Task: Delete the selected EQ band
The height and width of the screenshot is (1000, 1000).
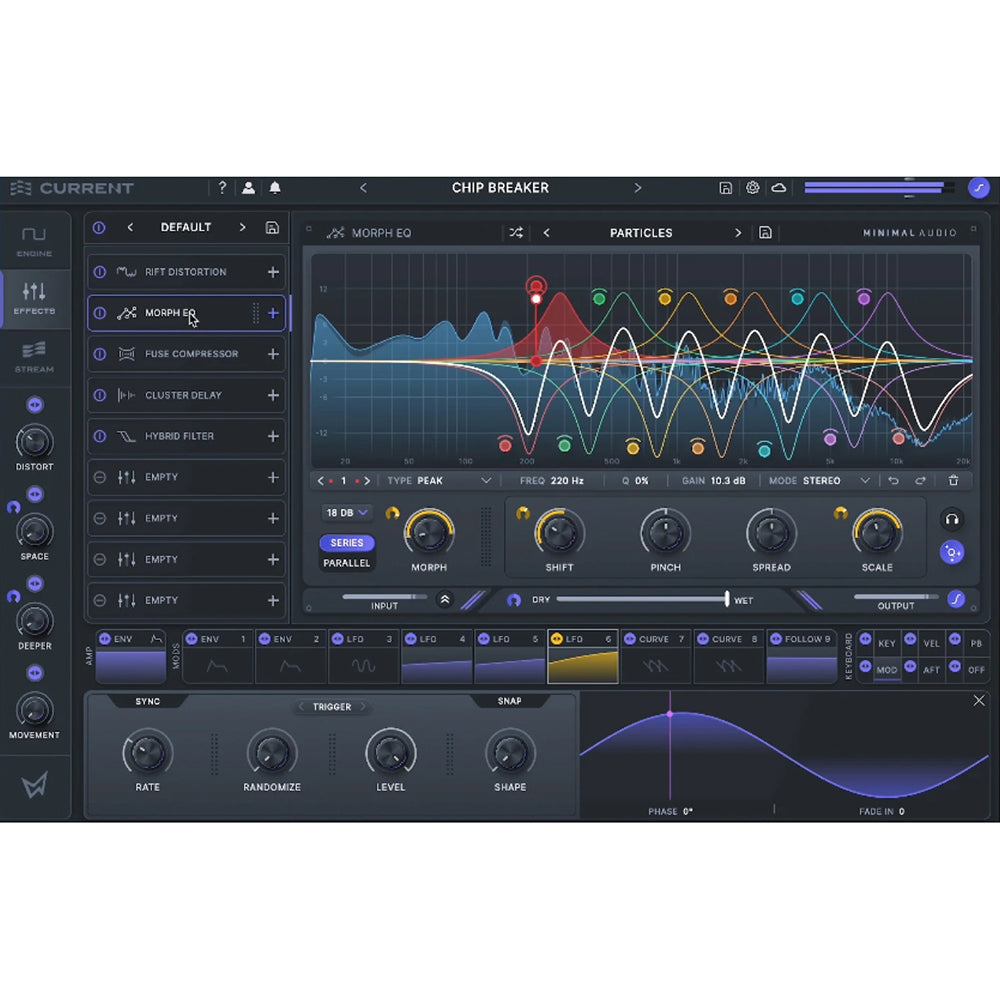Action: coord(953,480)
